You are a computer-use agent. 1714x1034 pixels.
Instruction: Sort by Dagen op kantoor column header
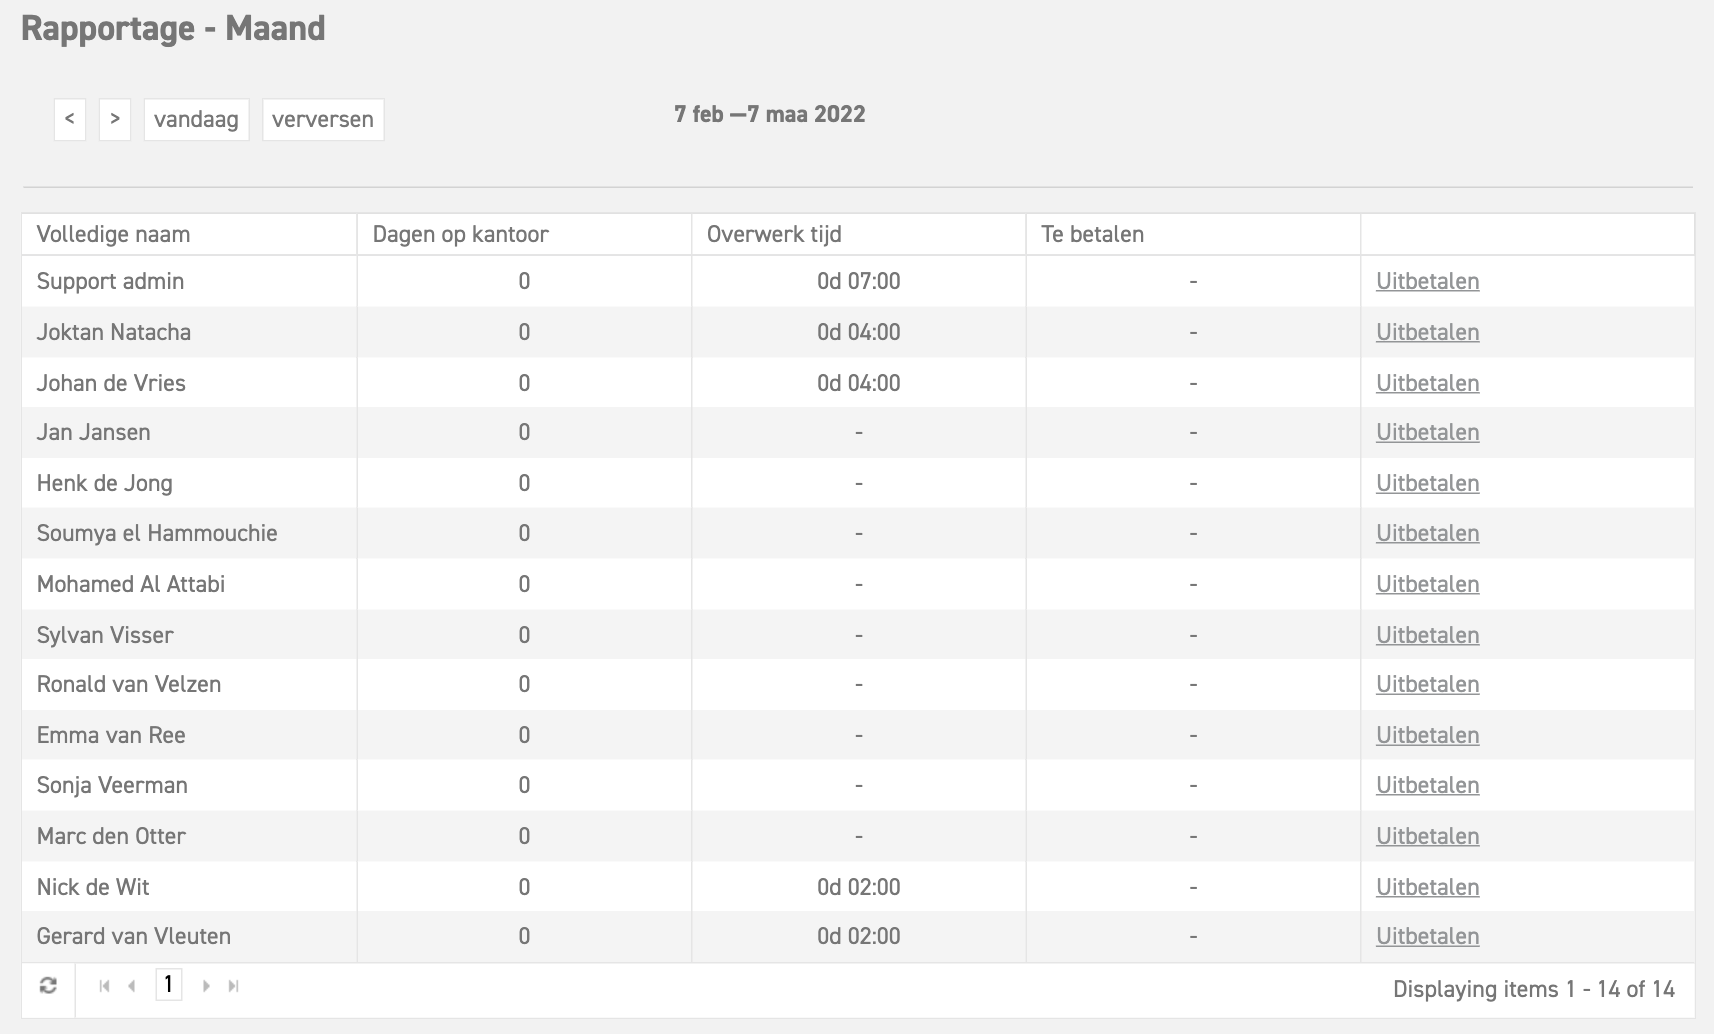[460, 234]
